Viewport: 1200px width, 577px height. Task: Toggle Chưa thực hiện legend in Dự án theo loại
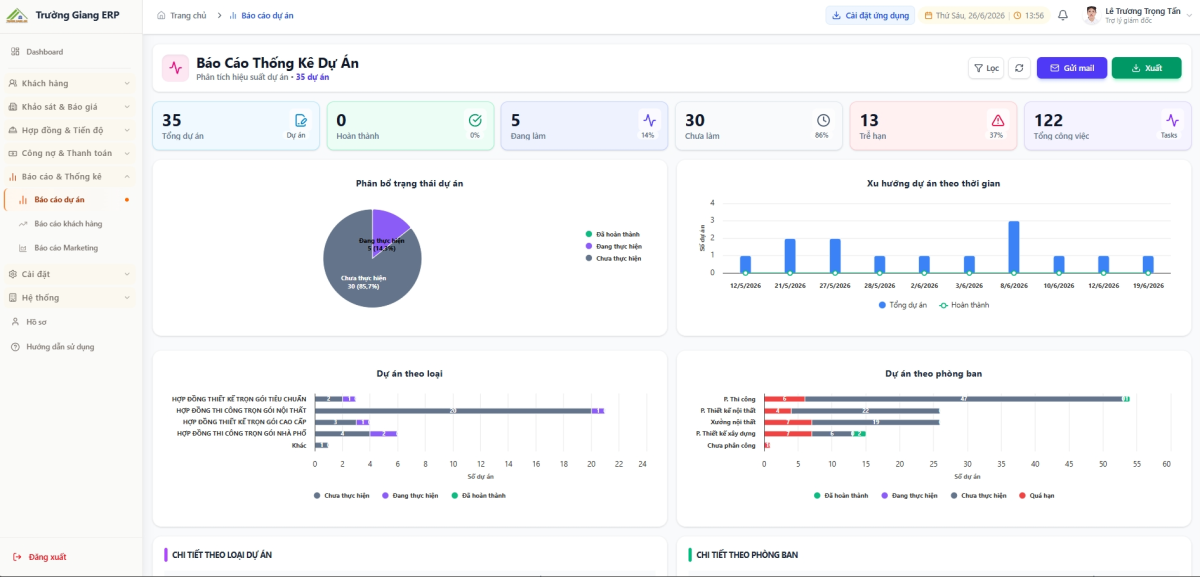pyautogui.click(x=341, y=495)
